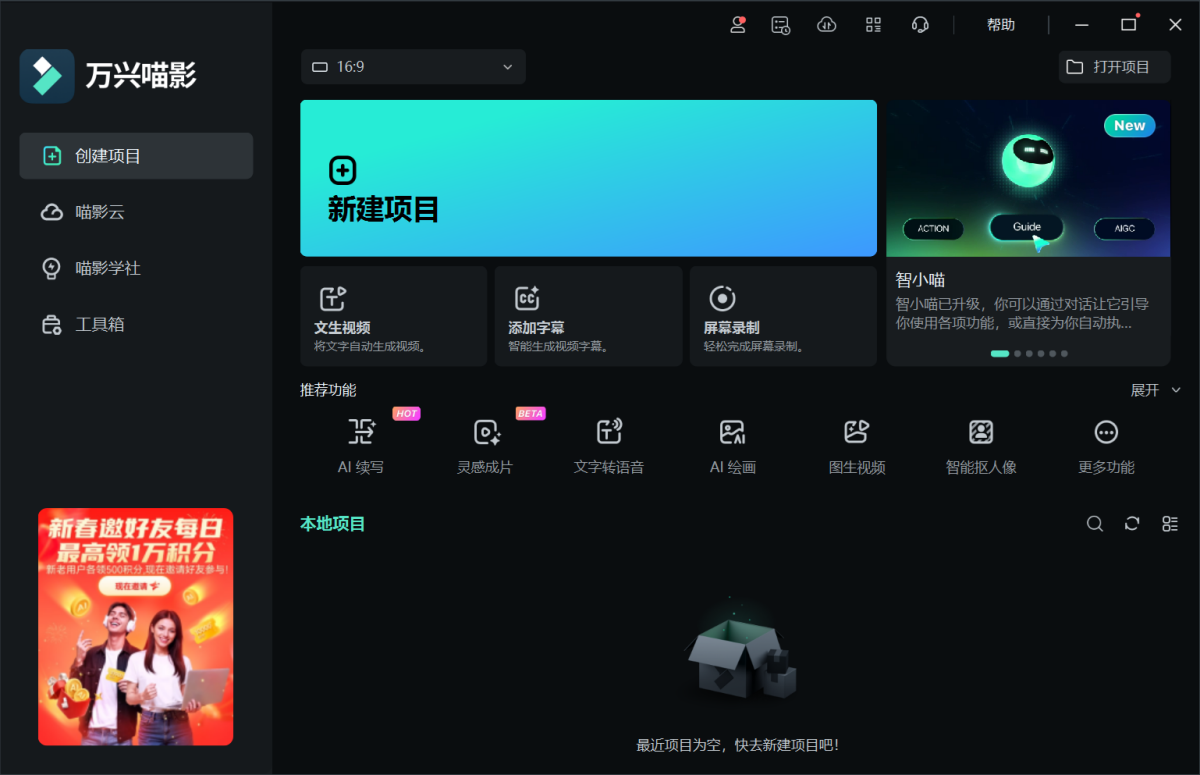Open the 文字转语音 tool
The image size is (1200, 775).
[x=609, y=432]
